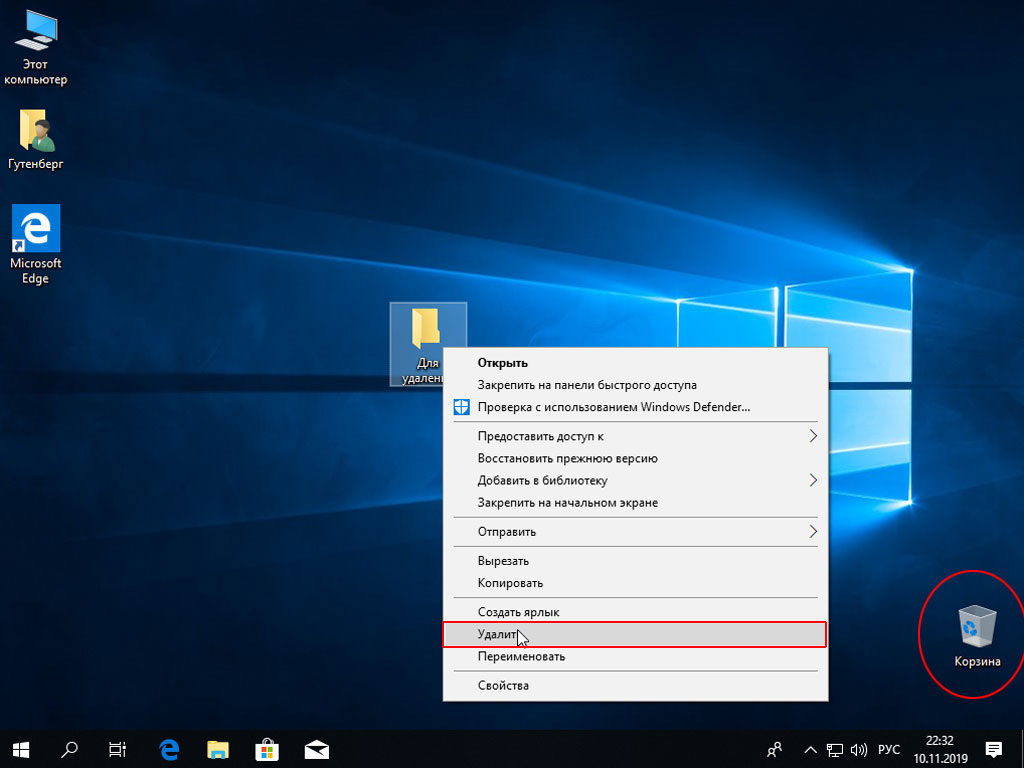The width and height of the screenshot is (1024, 768).
Task: Open the People icon in system tray
Action: point(775,749)
